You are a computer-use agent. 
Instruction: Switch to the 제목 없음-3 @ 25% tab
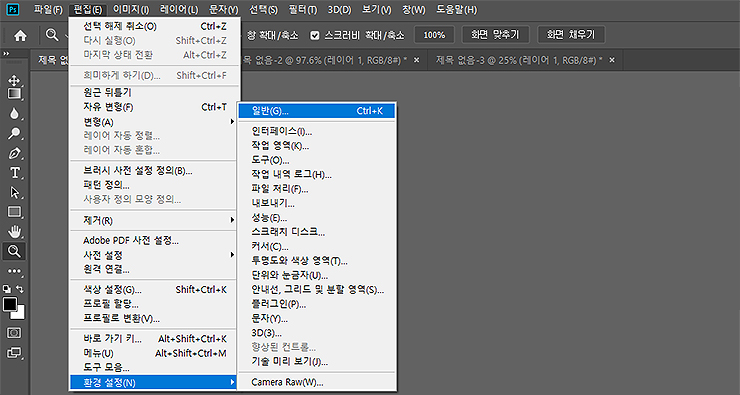coord(519,60)
